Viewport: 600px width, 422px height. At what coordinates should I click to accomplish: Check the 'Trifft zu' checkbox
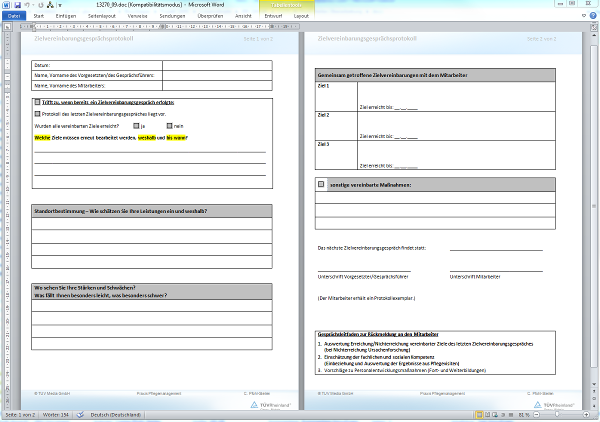pyautogui.click(x=38, y=102)
